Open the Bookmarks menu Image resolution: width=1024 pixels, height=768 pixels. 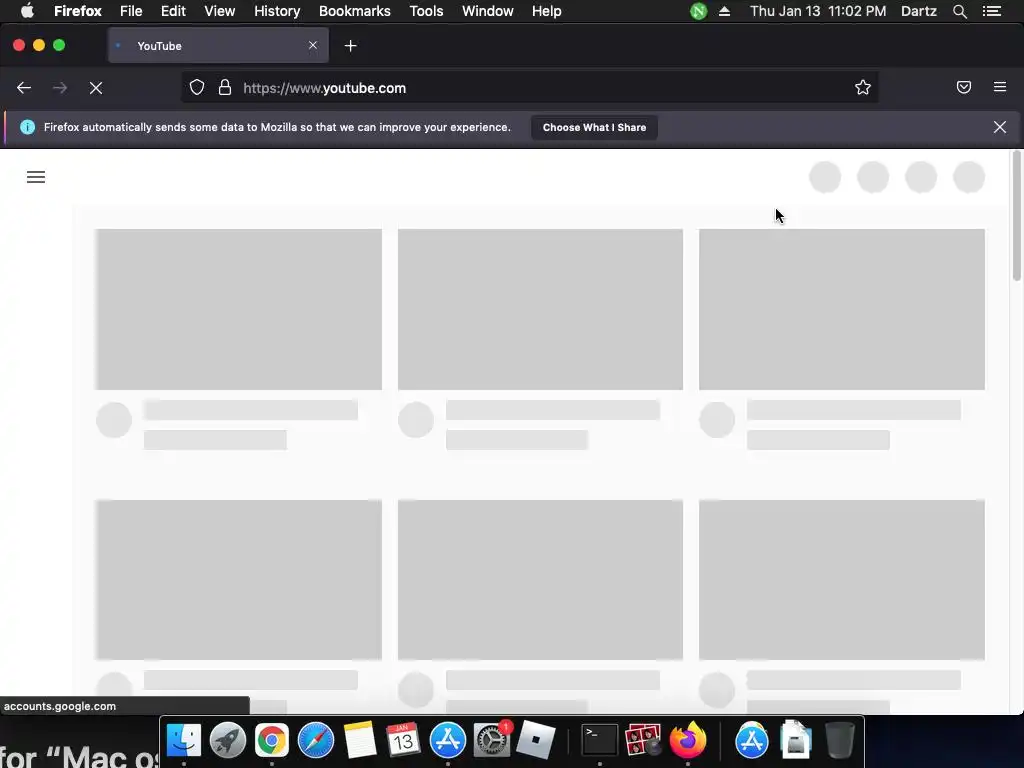tap(355, 11)
